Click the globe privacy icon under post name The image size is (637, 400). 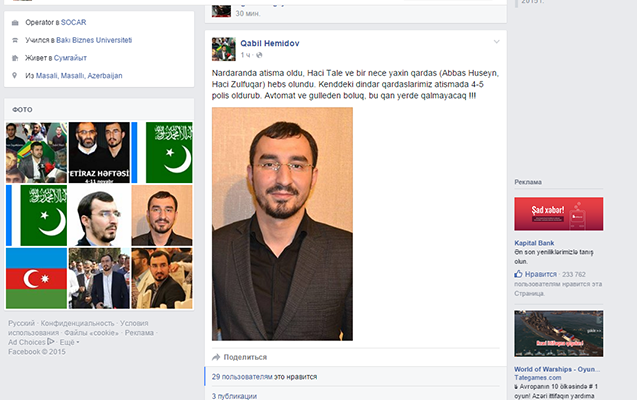point(259,55)
